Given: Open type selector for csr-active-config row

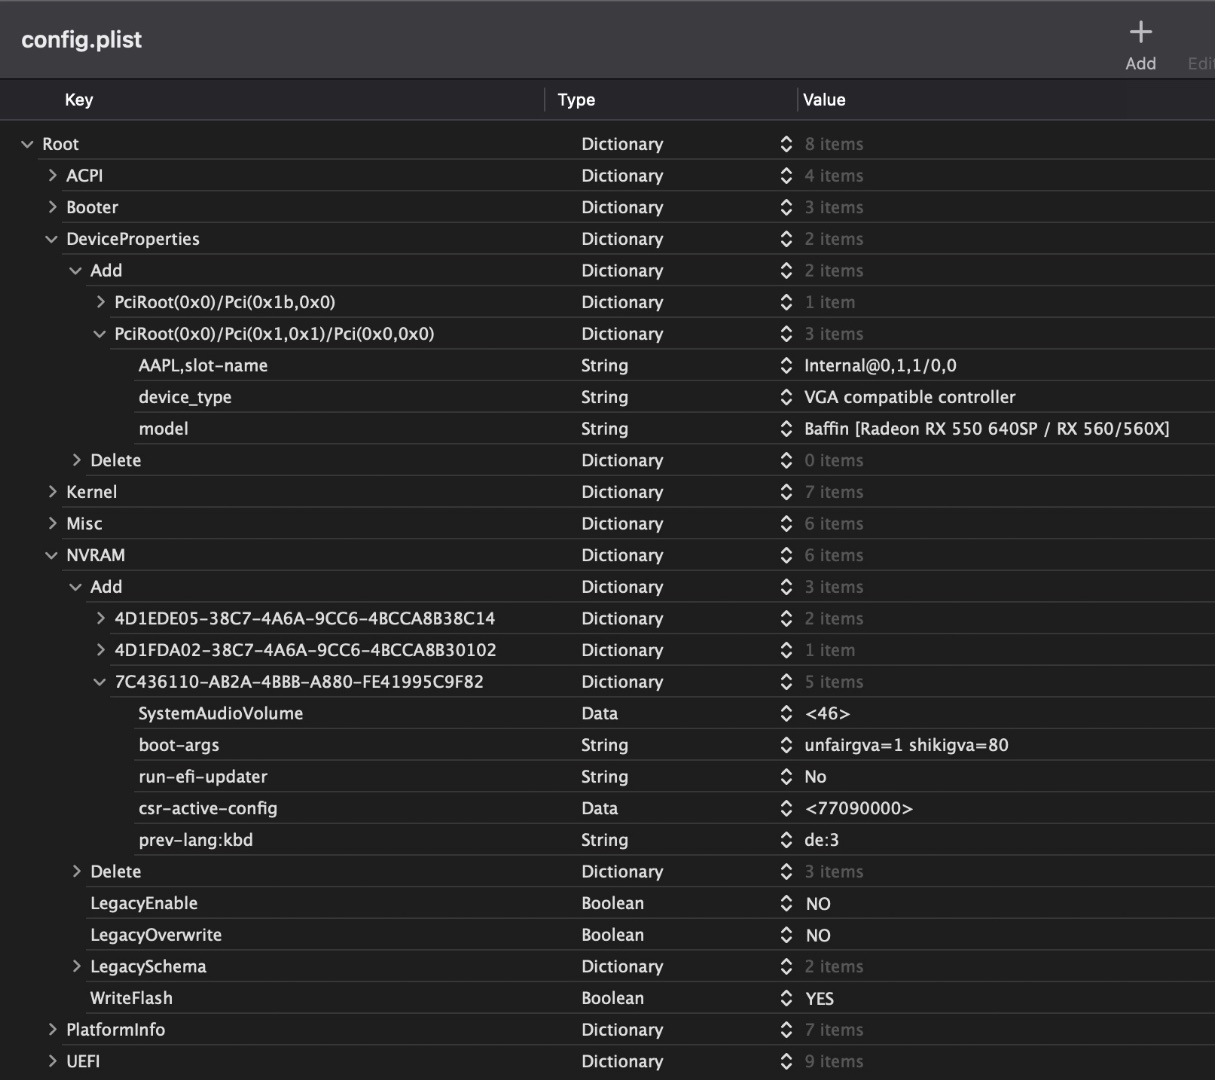Looking at the screenshot, I should point(786,808).
